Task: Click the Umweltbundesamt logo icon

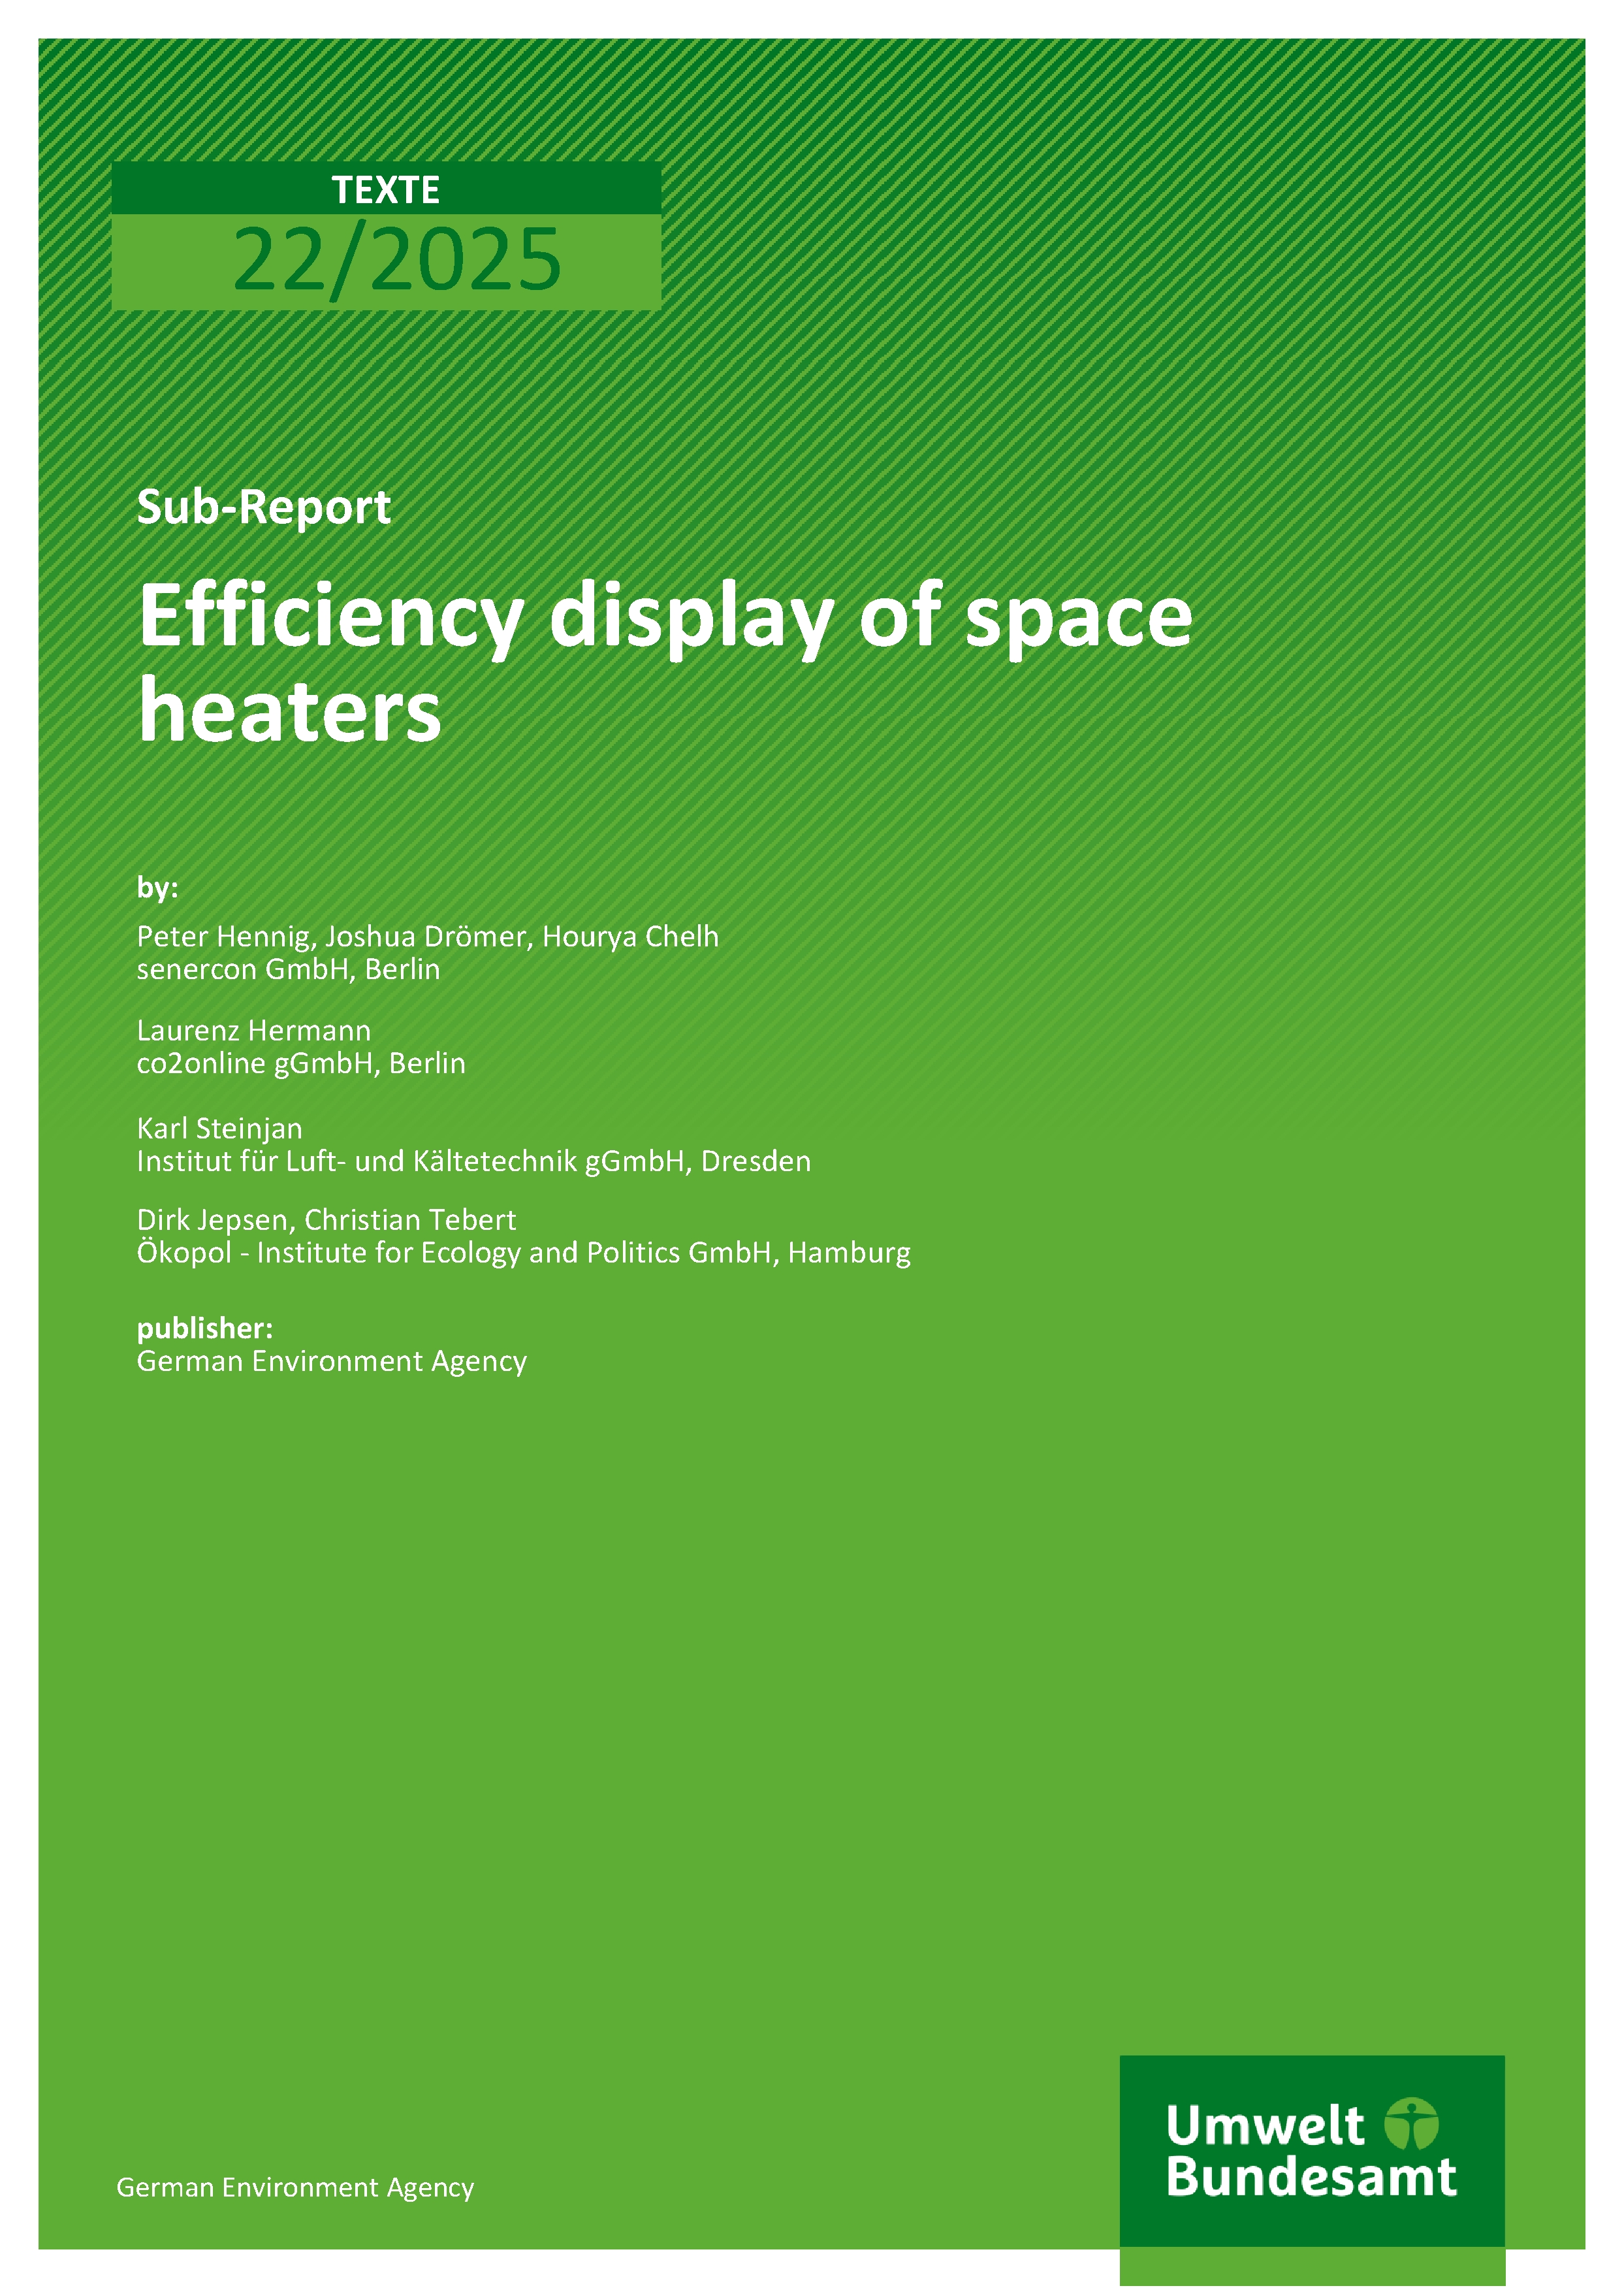Action: [1411, 2124]
